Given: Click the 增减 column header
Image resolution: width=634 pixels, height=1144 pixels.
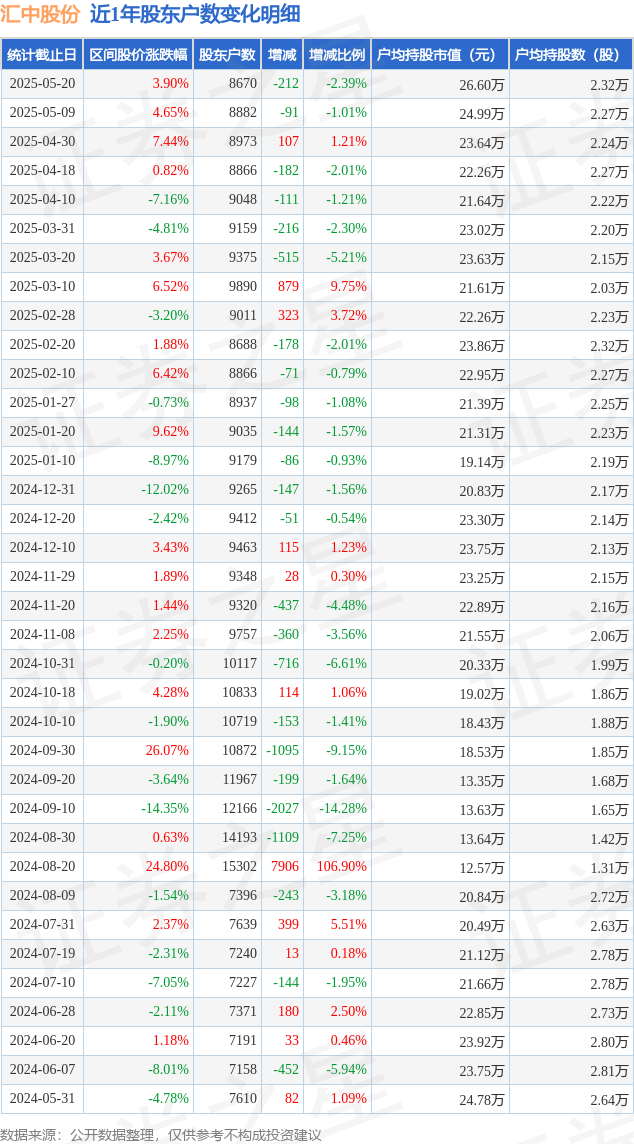Looking at the screenshot, I should (x=282, y=54).
